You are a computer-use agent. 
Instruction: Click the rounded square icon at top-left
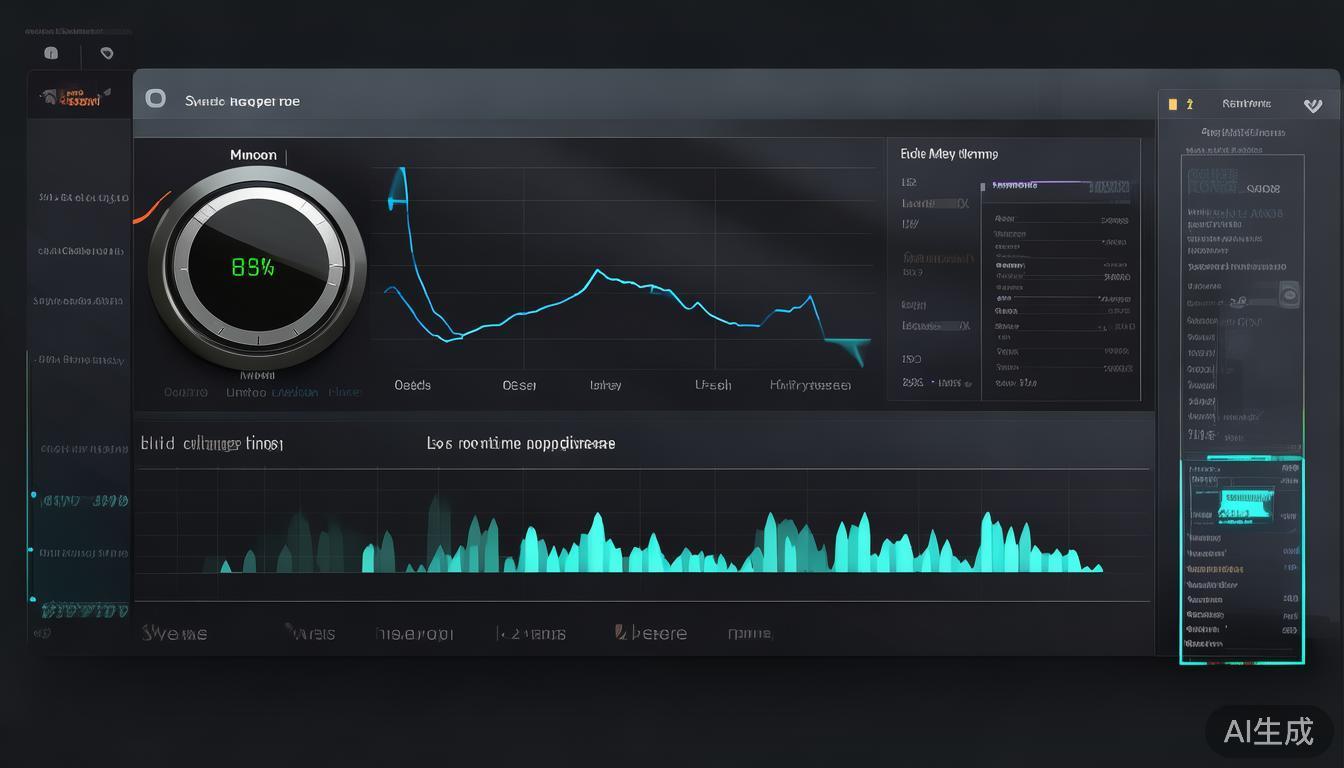(51, 53)
